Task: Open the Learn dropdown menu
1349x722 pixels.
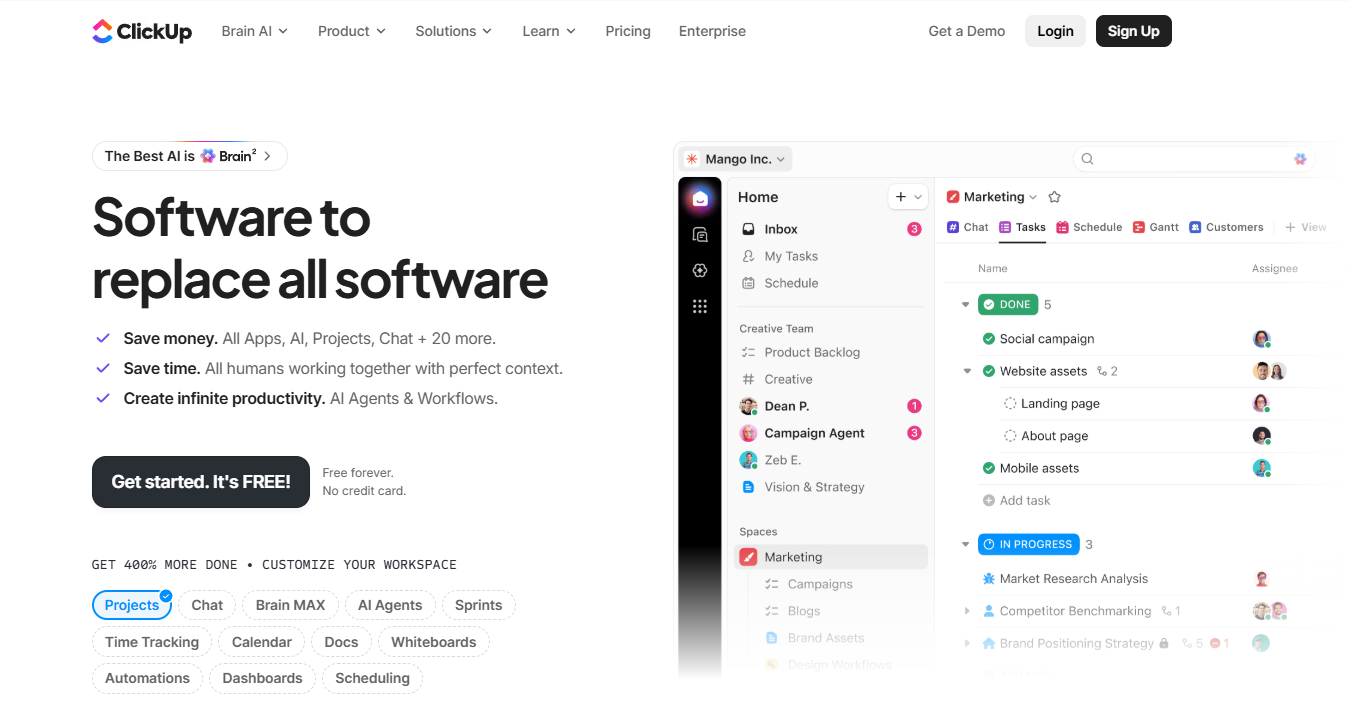Action: 549,31
